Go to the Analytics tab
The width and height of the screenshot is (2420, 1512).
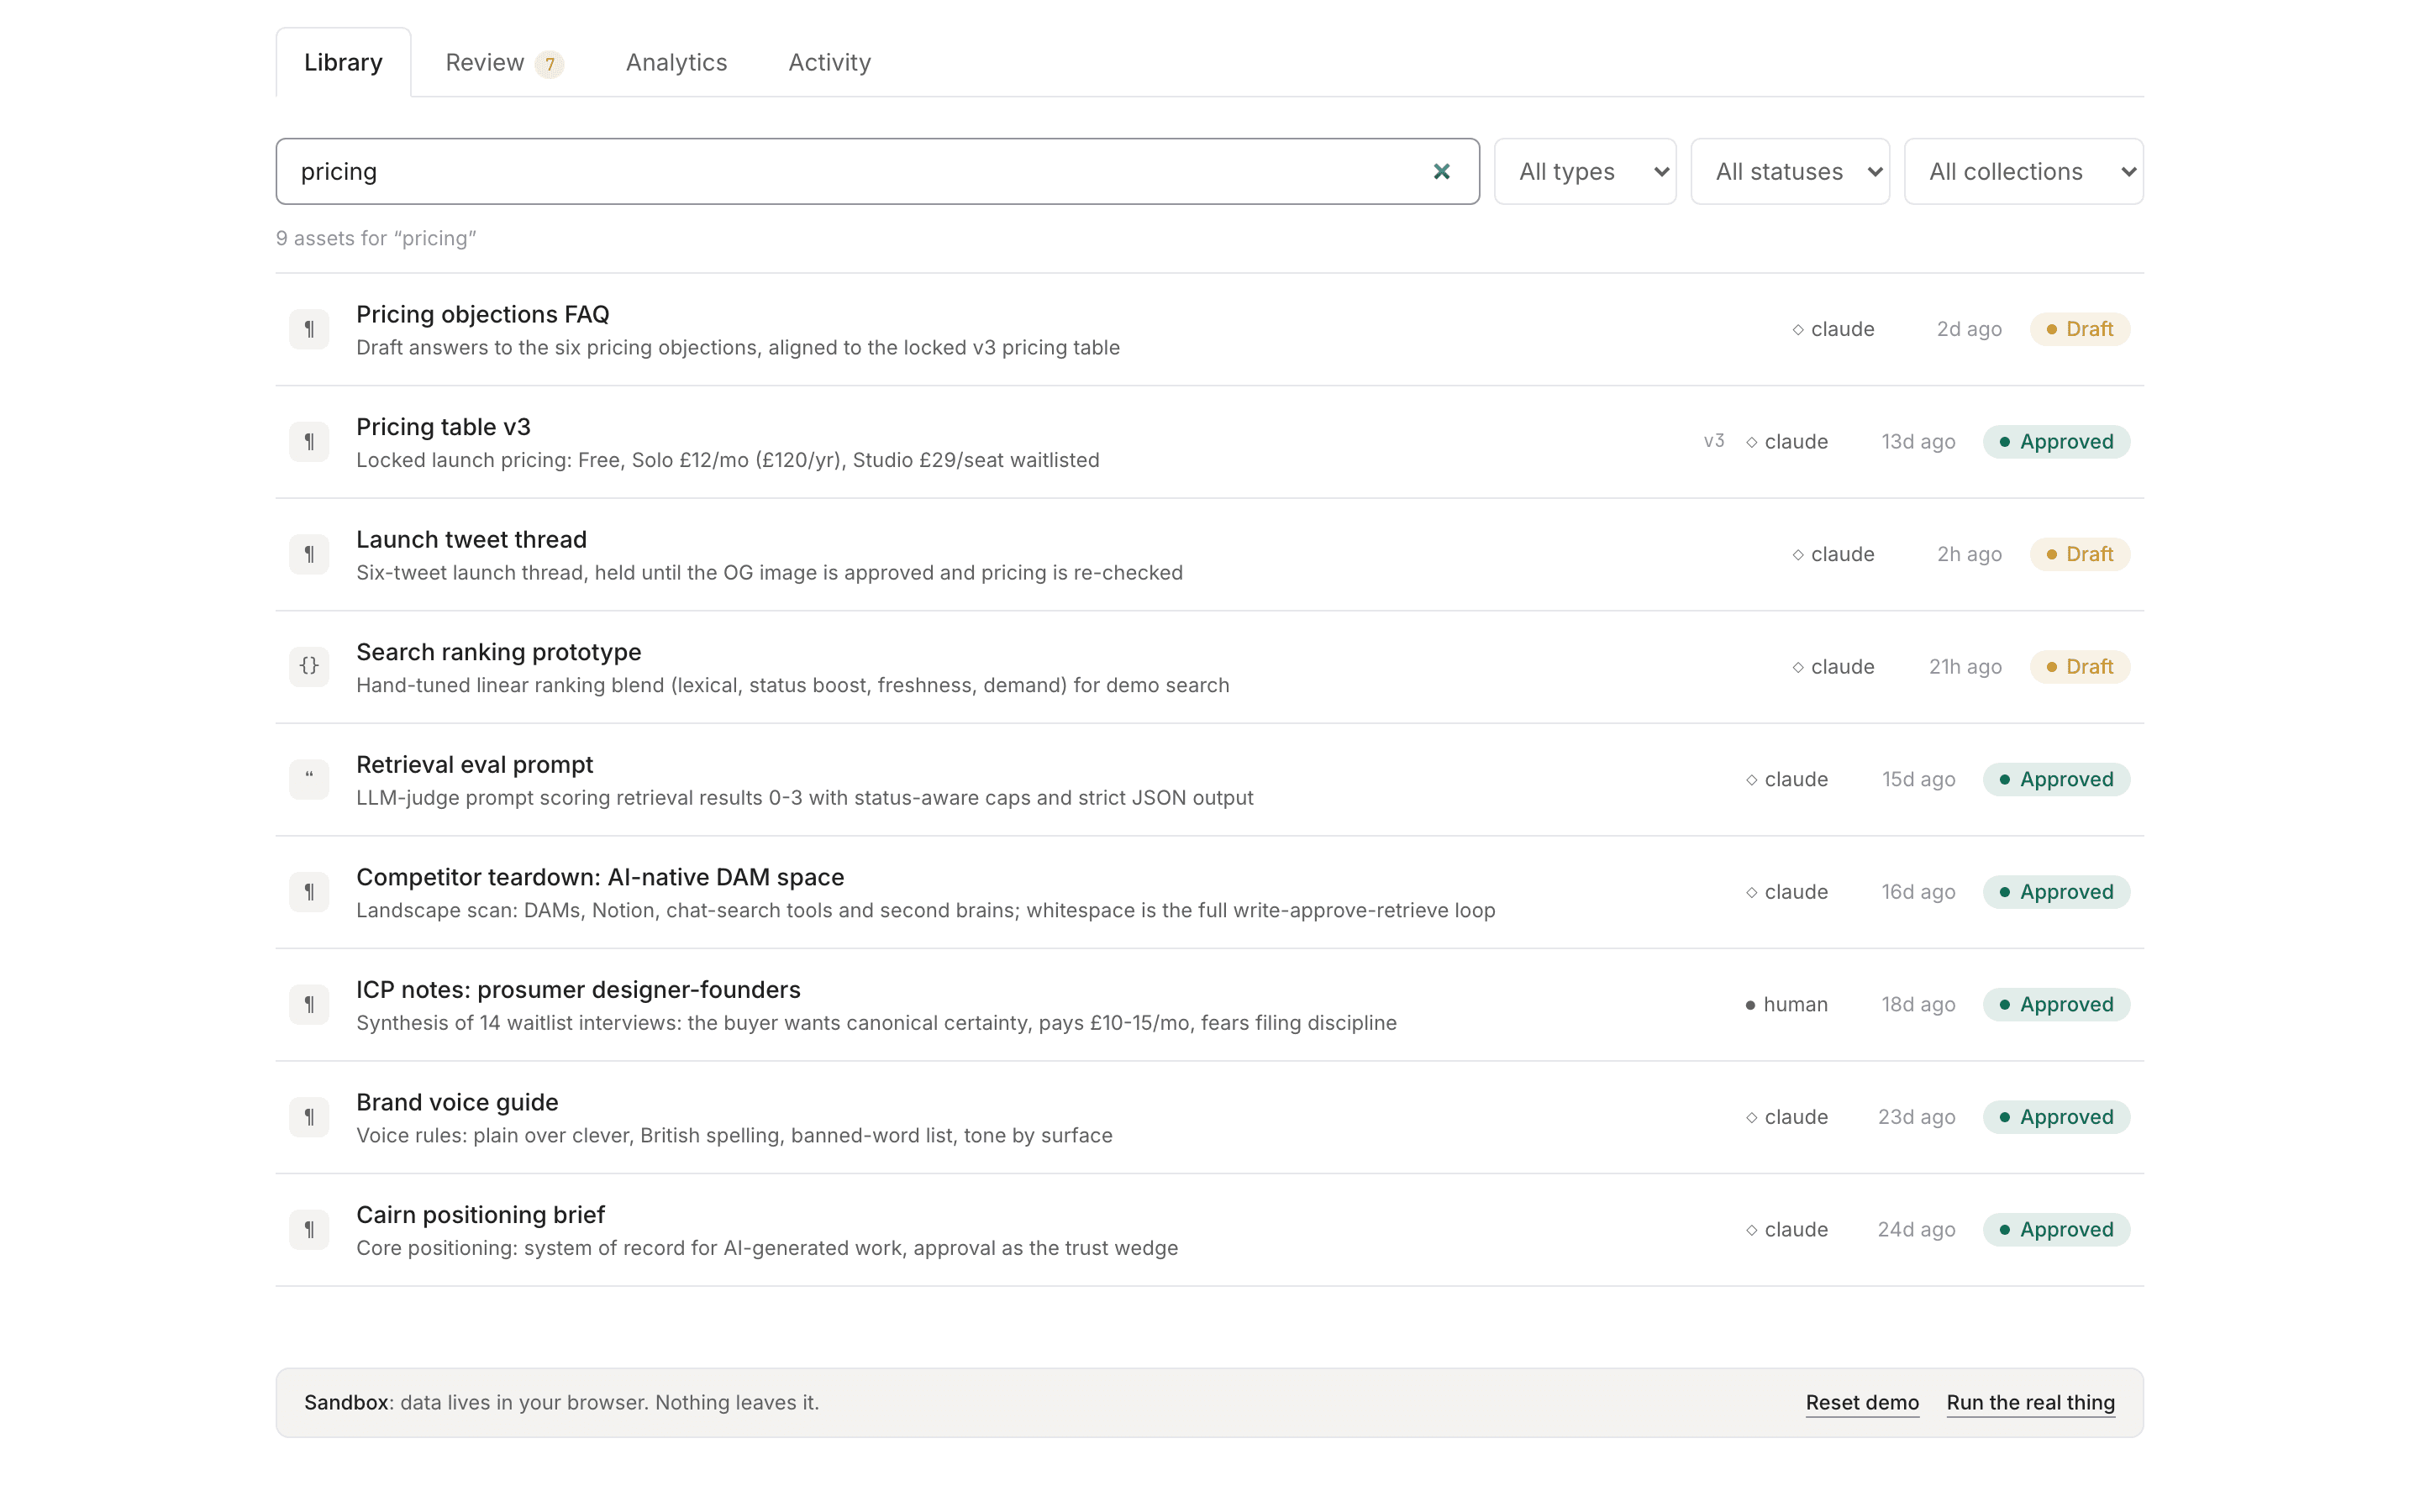click(x=676, y=63)
